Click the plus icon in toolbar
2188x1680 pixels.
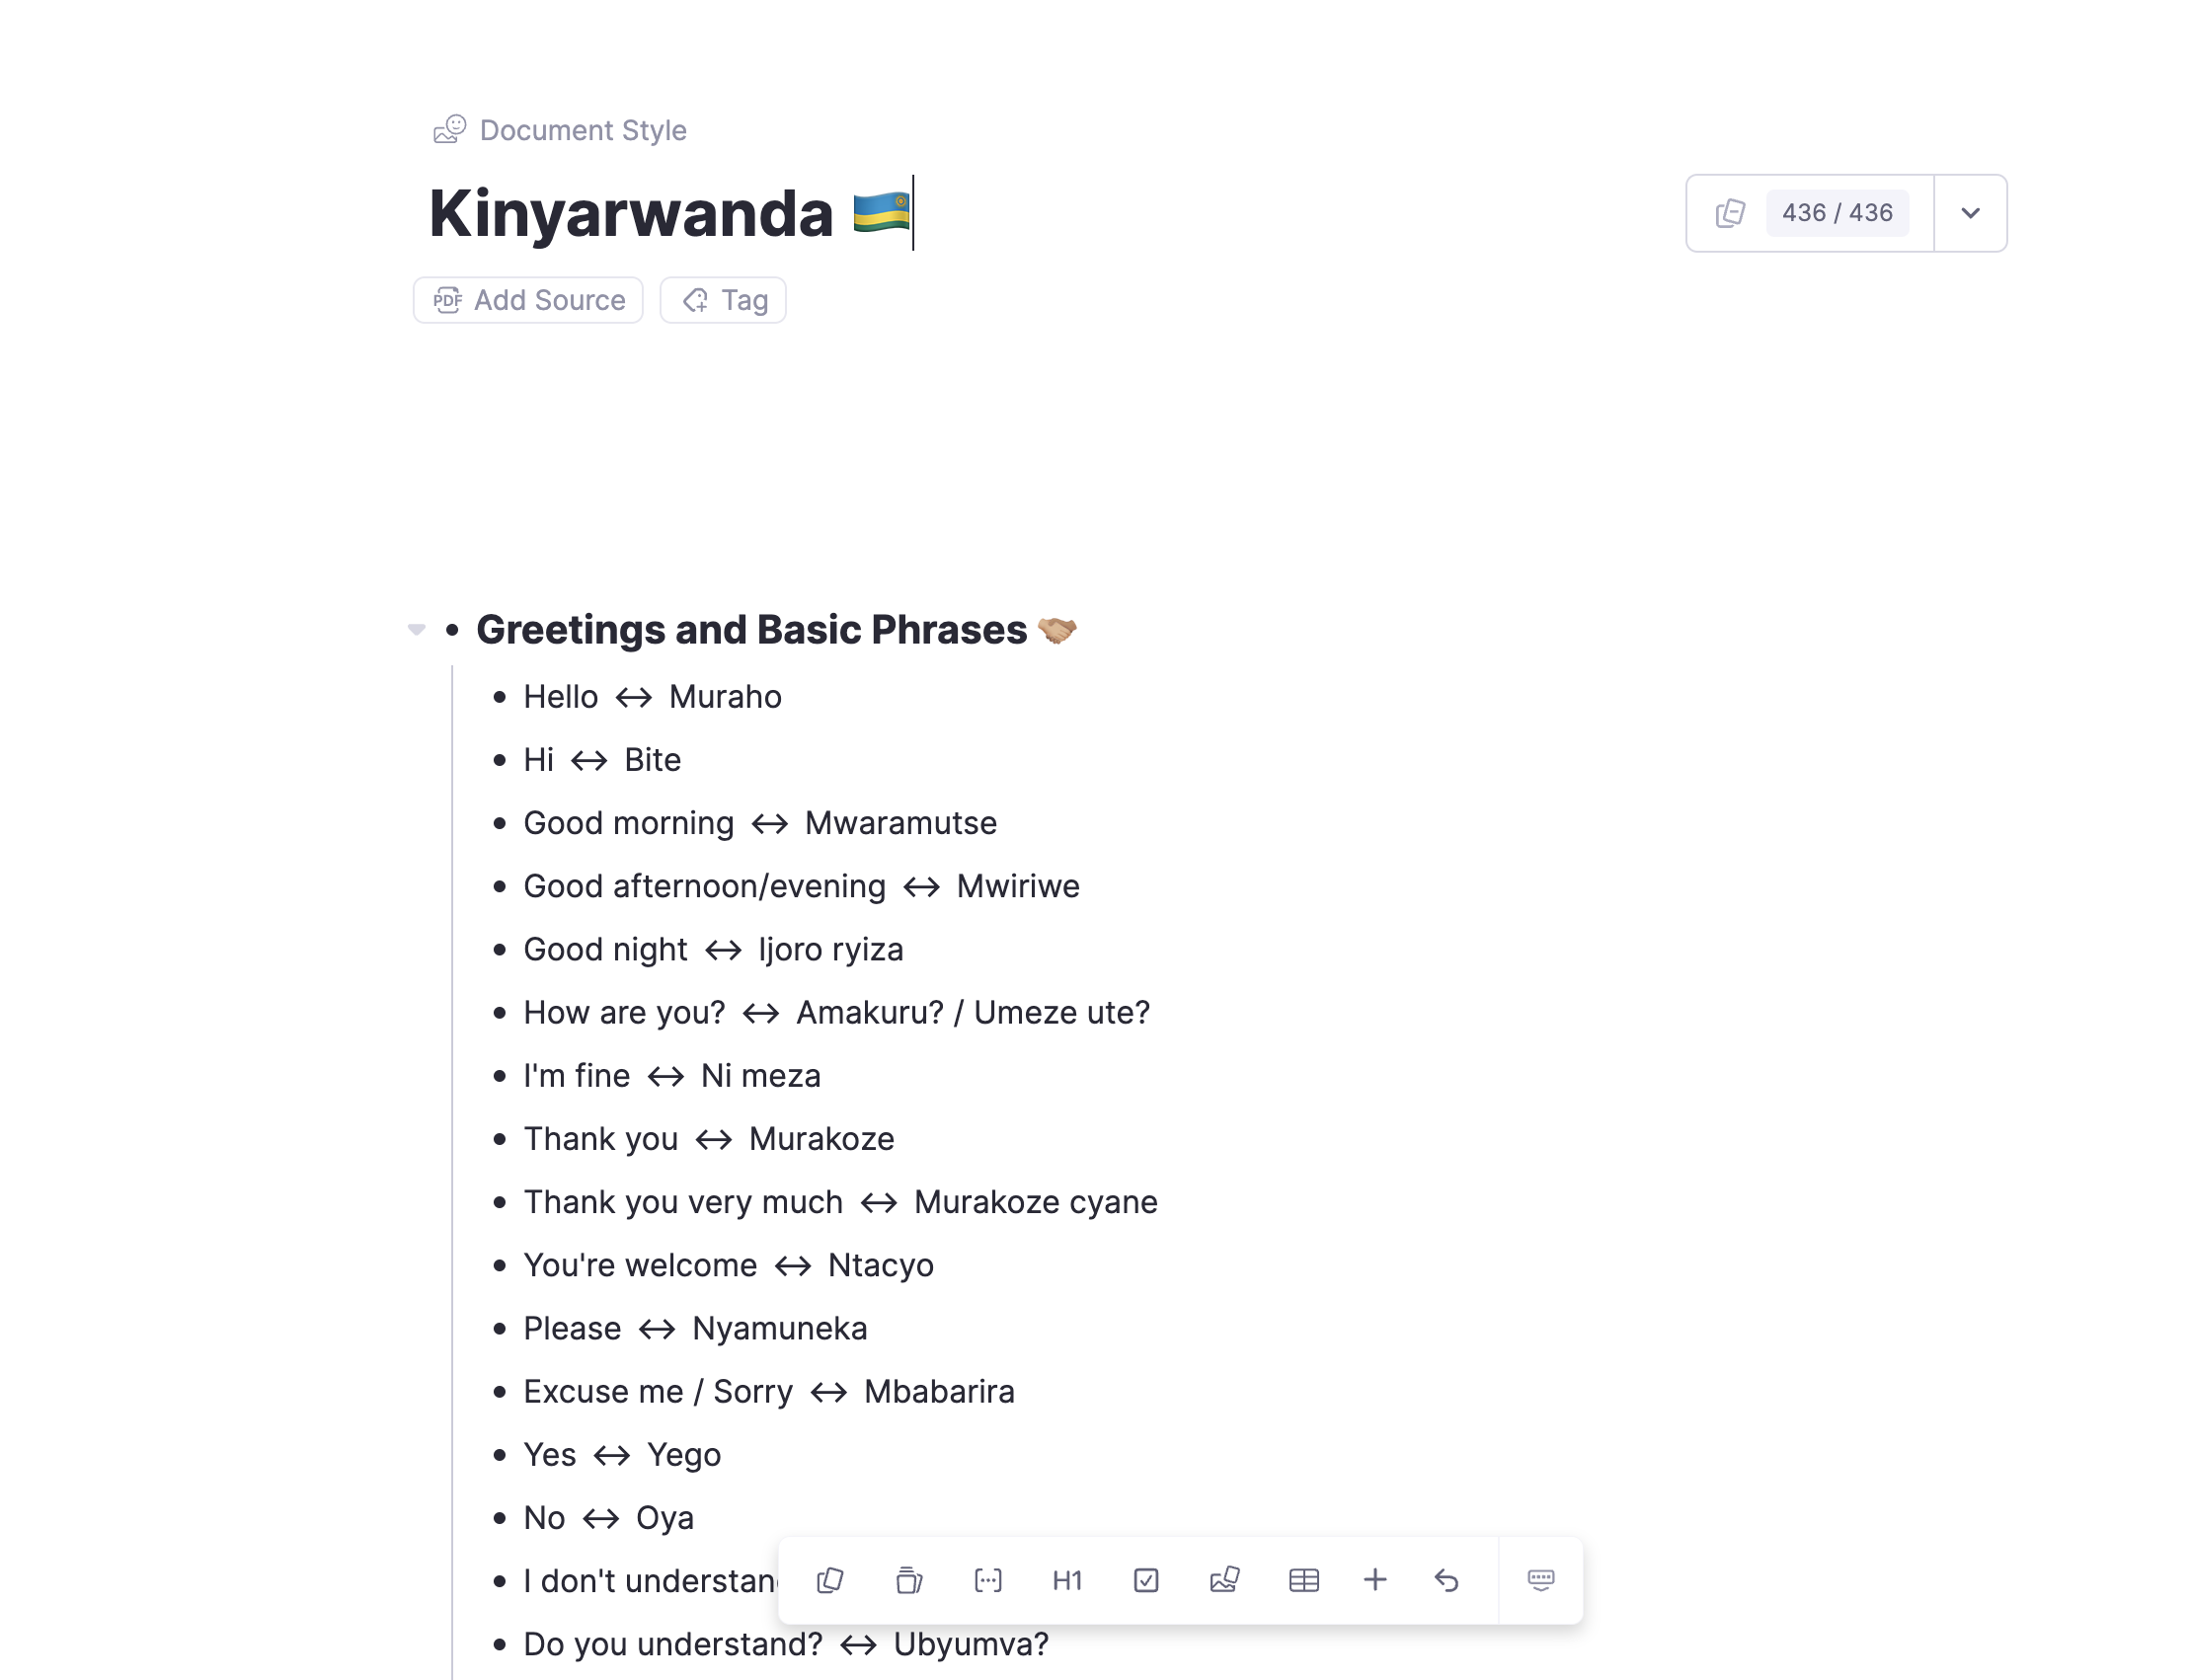click(x=1374, y=1580)
